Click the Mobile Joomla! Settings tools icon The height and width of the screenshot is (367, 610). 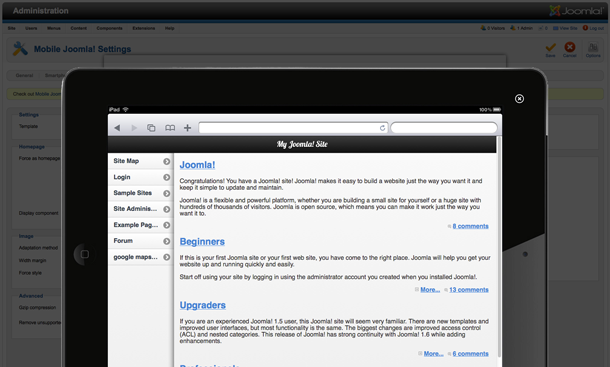tap(20, 49)
